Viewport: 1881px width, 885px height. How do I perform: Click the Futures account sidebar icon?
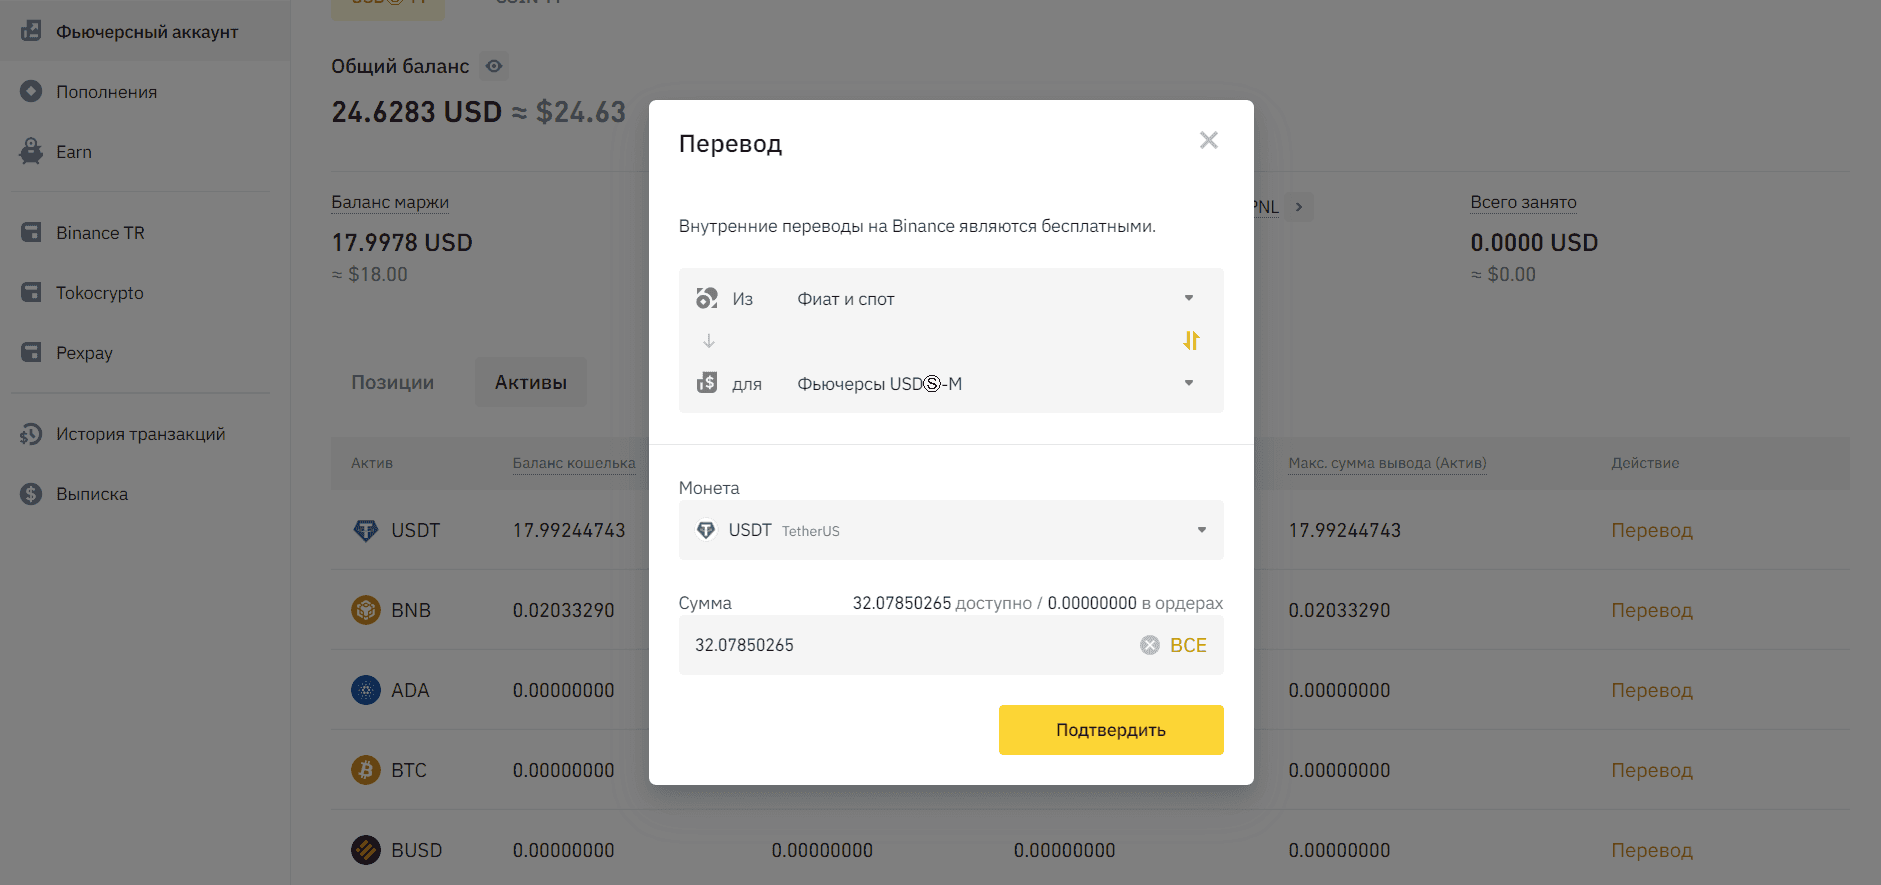point(31,31)
